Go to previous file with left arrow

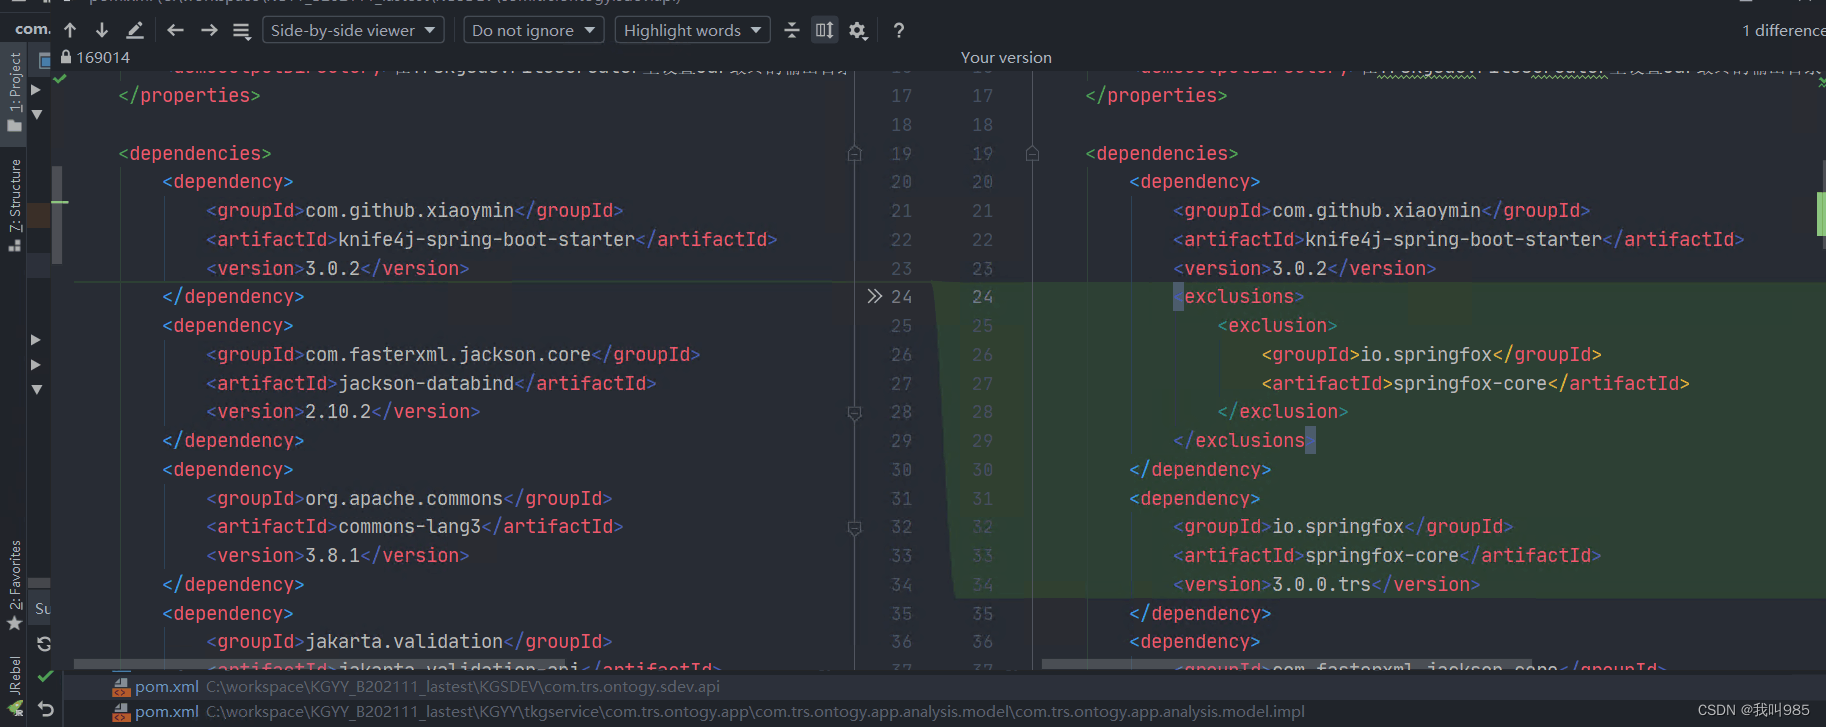(x=176, y=30)
